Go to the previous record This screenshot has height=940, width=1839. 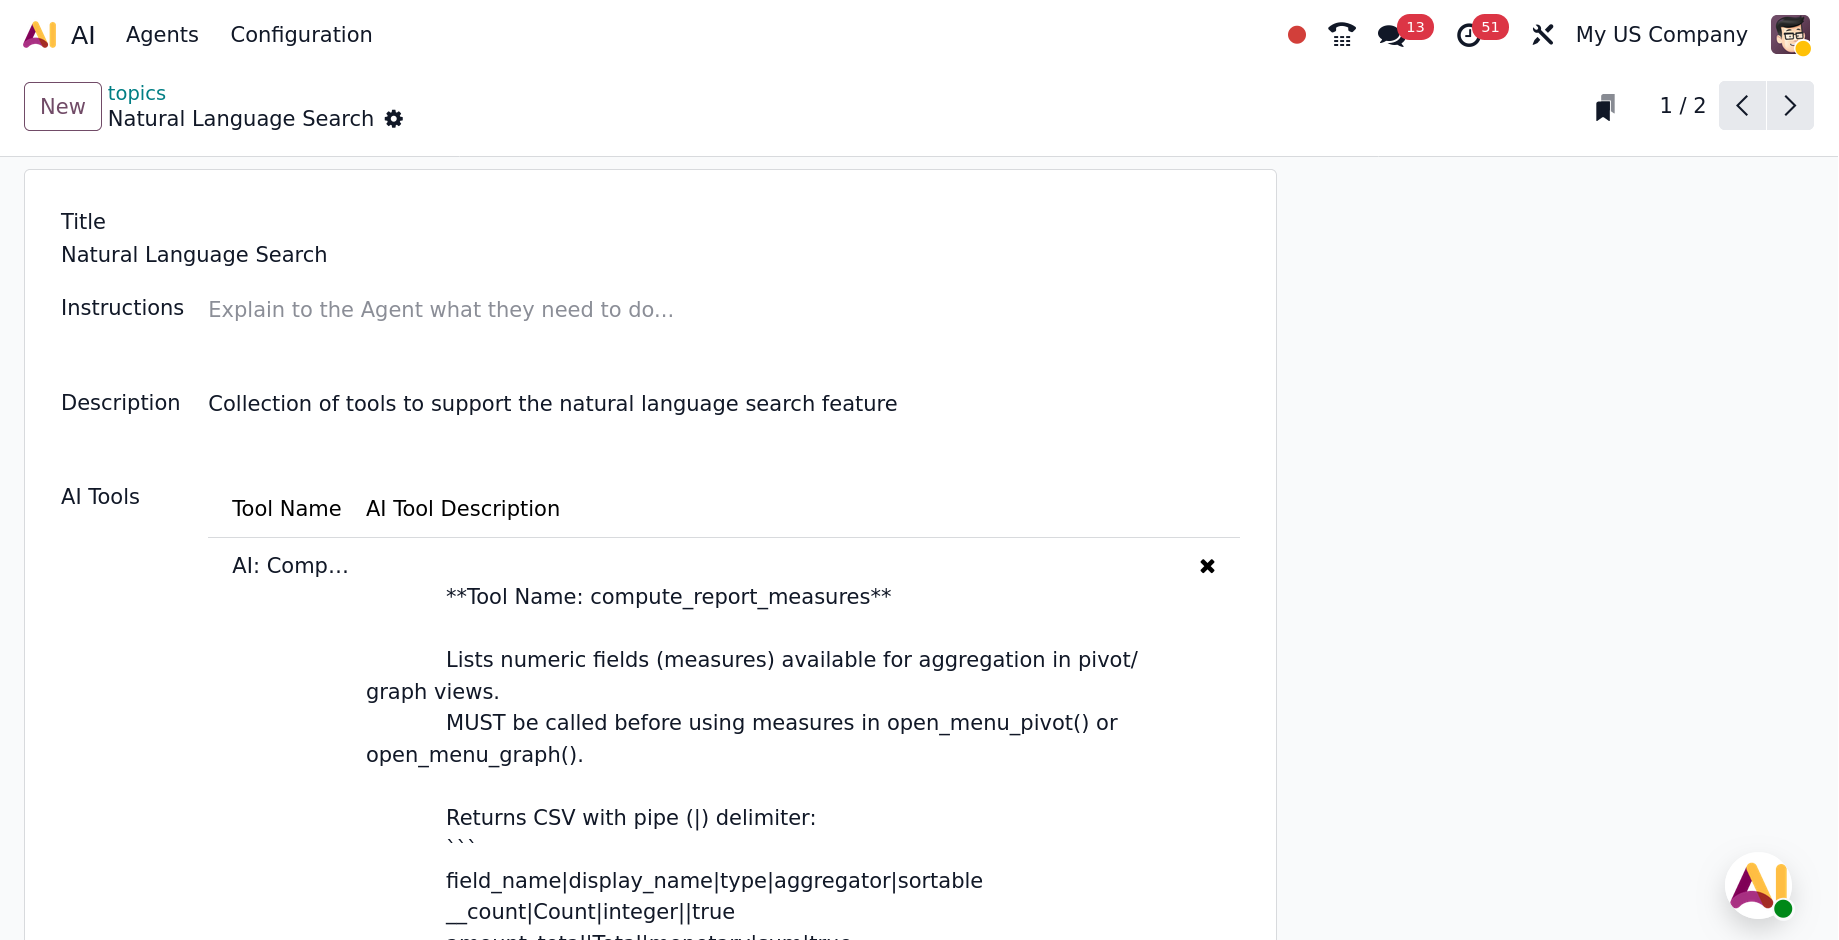[x=1742, y=106]
